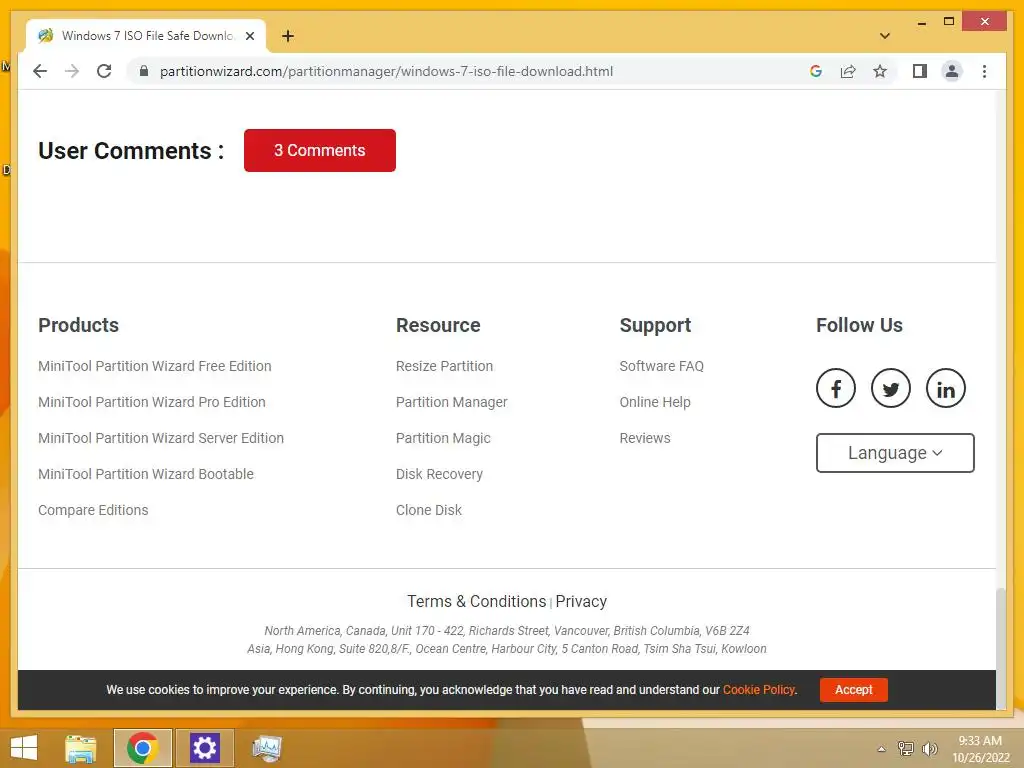
Task: Accept the cookie notice
Action: tap(854, 690)
